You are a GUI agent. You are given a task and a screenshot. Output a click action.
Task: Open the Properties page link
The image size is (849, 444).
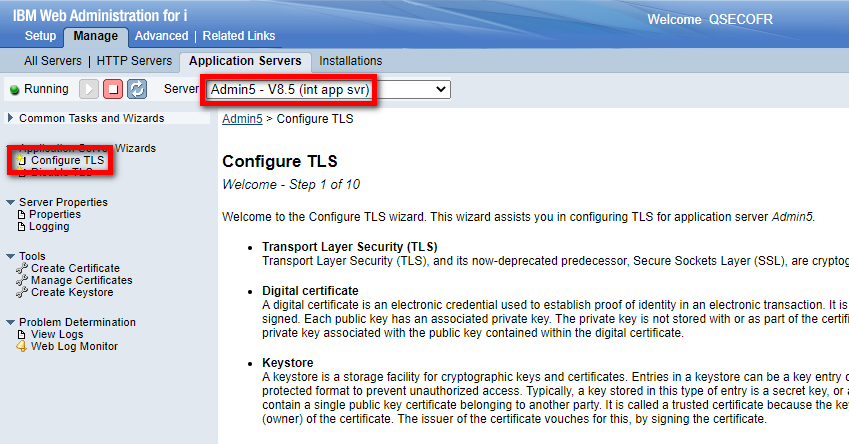55,214
